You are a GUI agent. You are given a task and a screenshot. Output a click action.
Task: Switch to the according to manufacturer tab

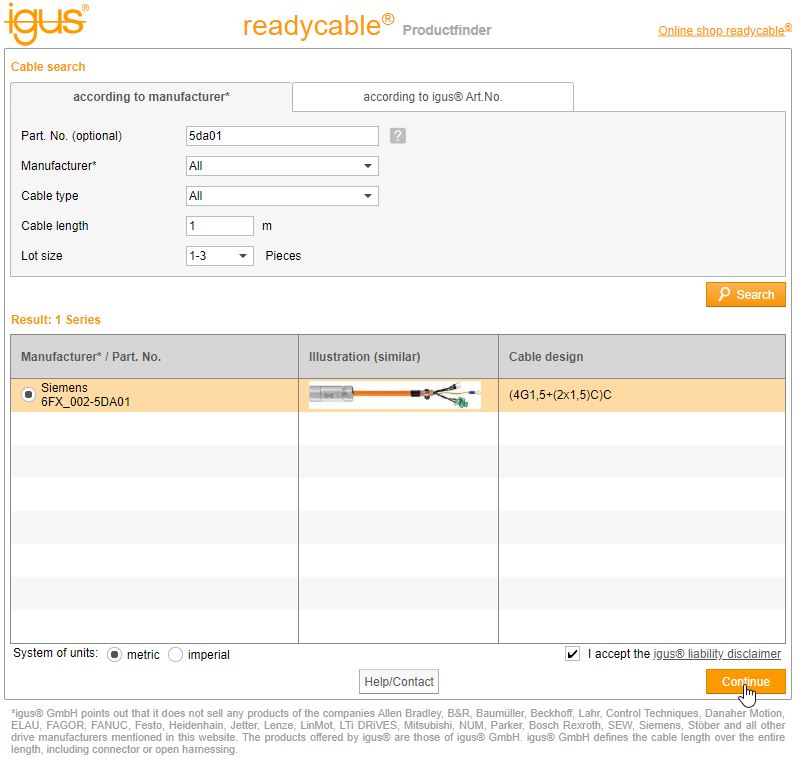(x=151, y=97)
